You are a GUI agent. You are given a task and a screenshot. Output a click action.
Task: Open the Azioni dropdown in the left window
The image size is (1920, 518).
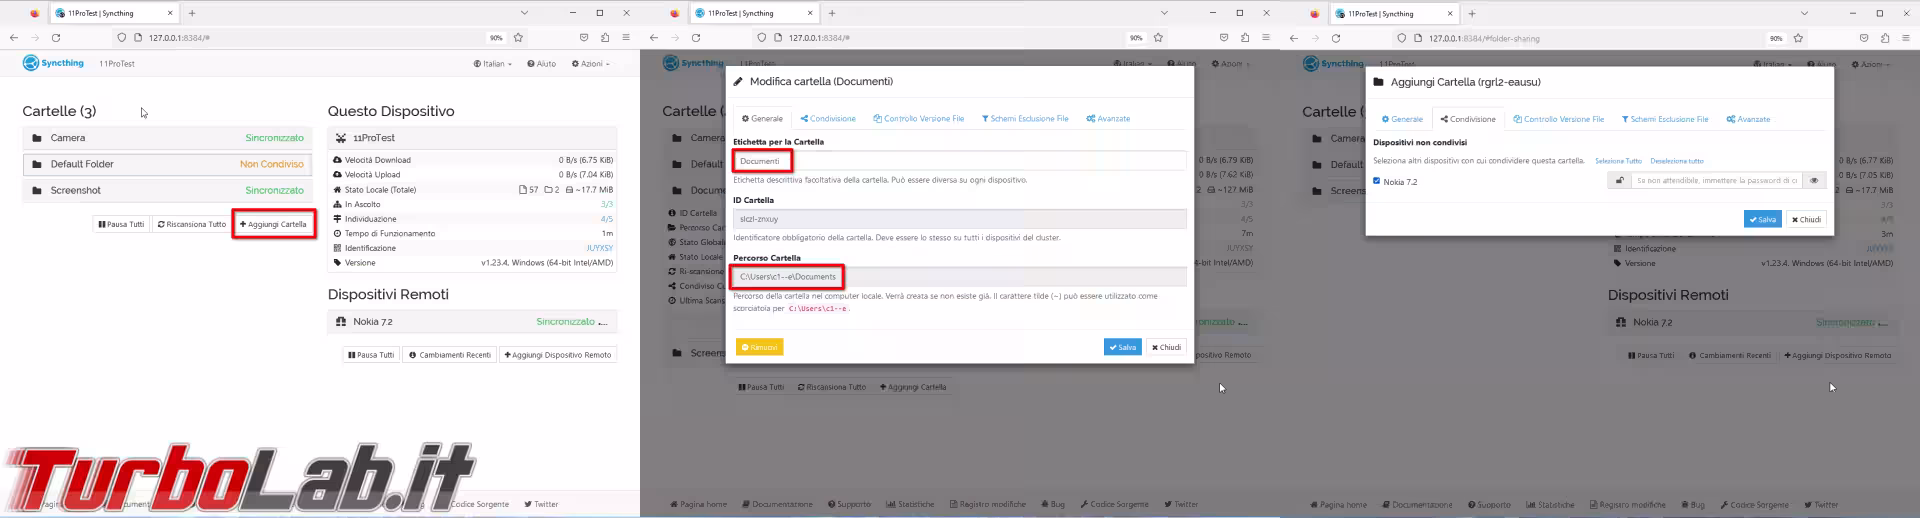(590, 64)
